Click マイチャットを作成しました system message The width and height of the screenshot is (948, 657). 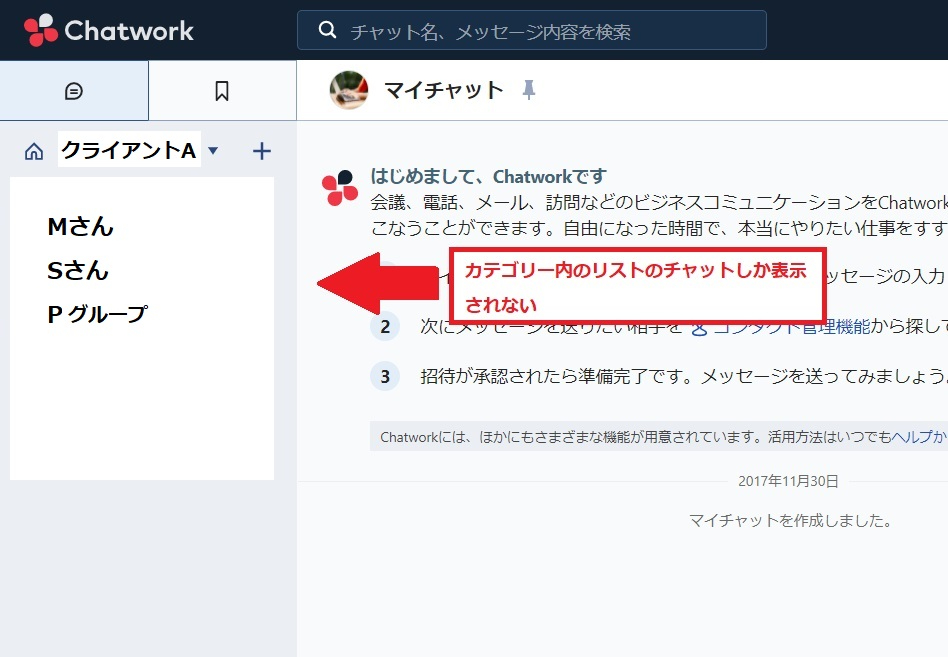(790, 520)
